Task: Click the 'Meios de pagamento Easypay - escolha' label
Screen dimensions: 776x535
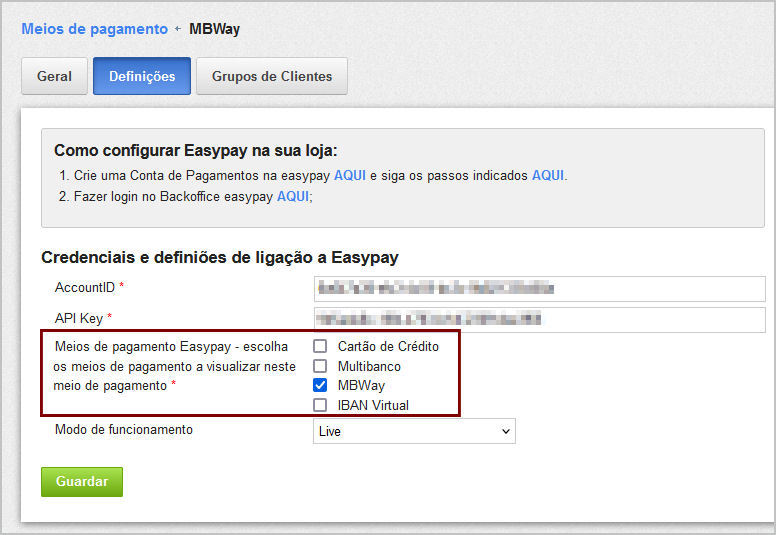Action: (171, 346)
